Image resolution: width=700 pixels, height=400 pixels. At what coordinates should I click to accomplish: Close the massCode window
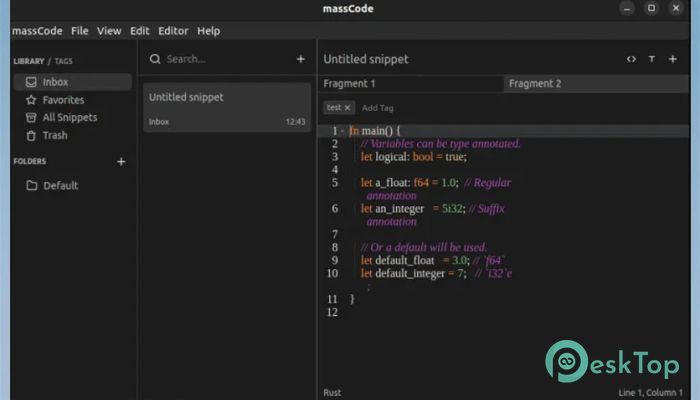pyautogui.click(x=676, y=8)
